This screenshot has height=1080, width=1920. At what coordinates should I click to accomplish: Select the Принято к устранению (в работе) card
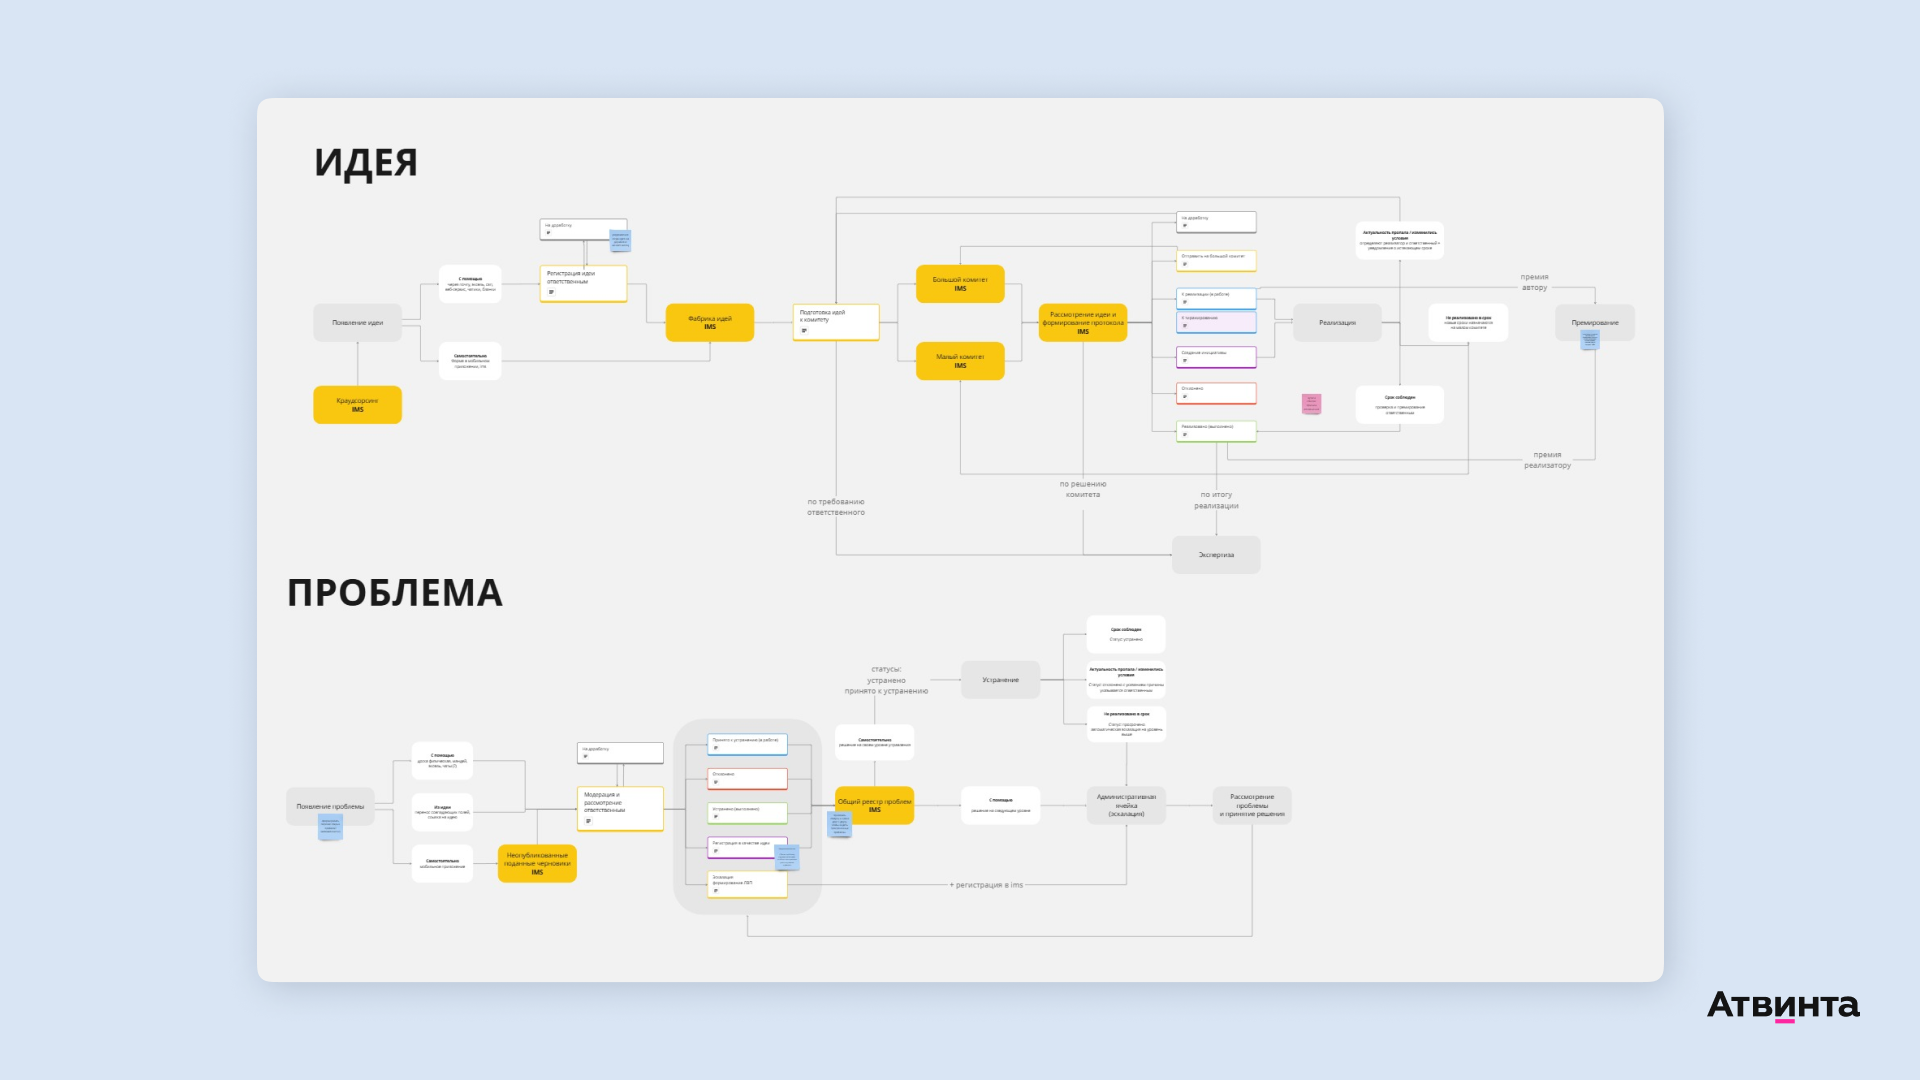[747, 744]
